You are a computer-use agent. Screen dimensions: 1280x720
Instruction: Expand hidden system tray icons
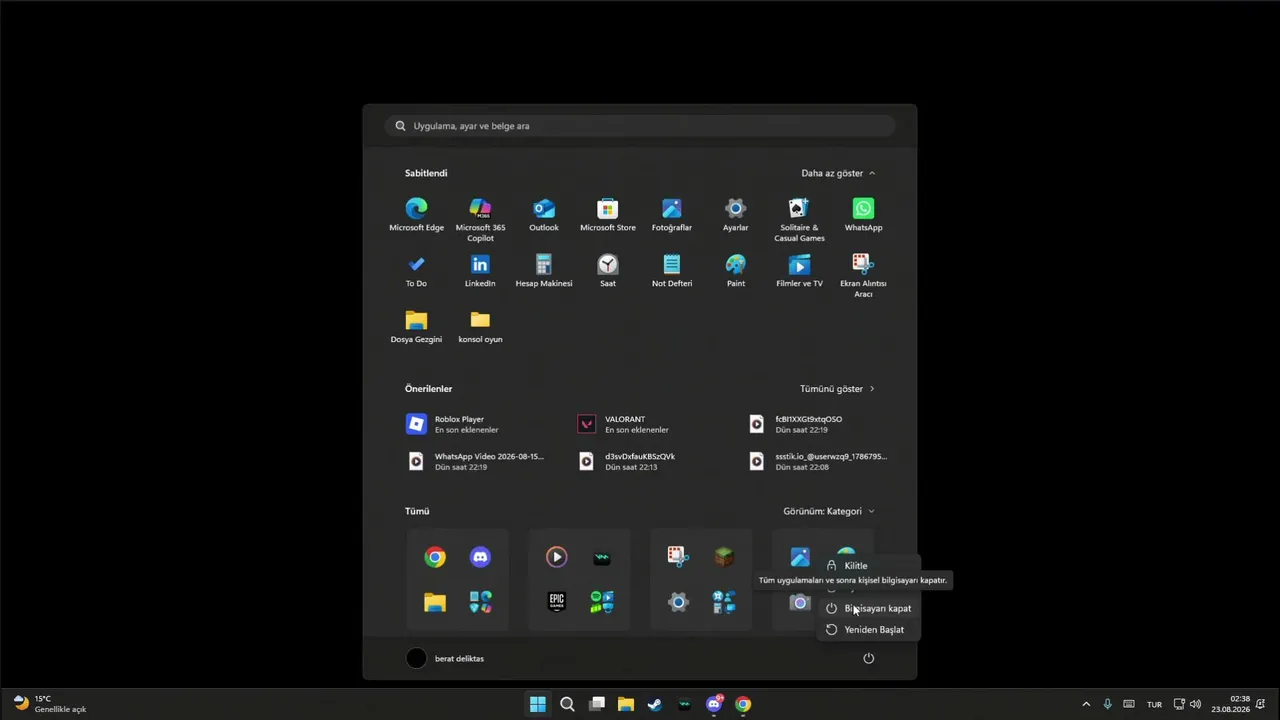pyautogui.click(x=1086, y=704)
